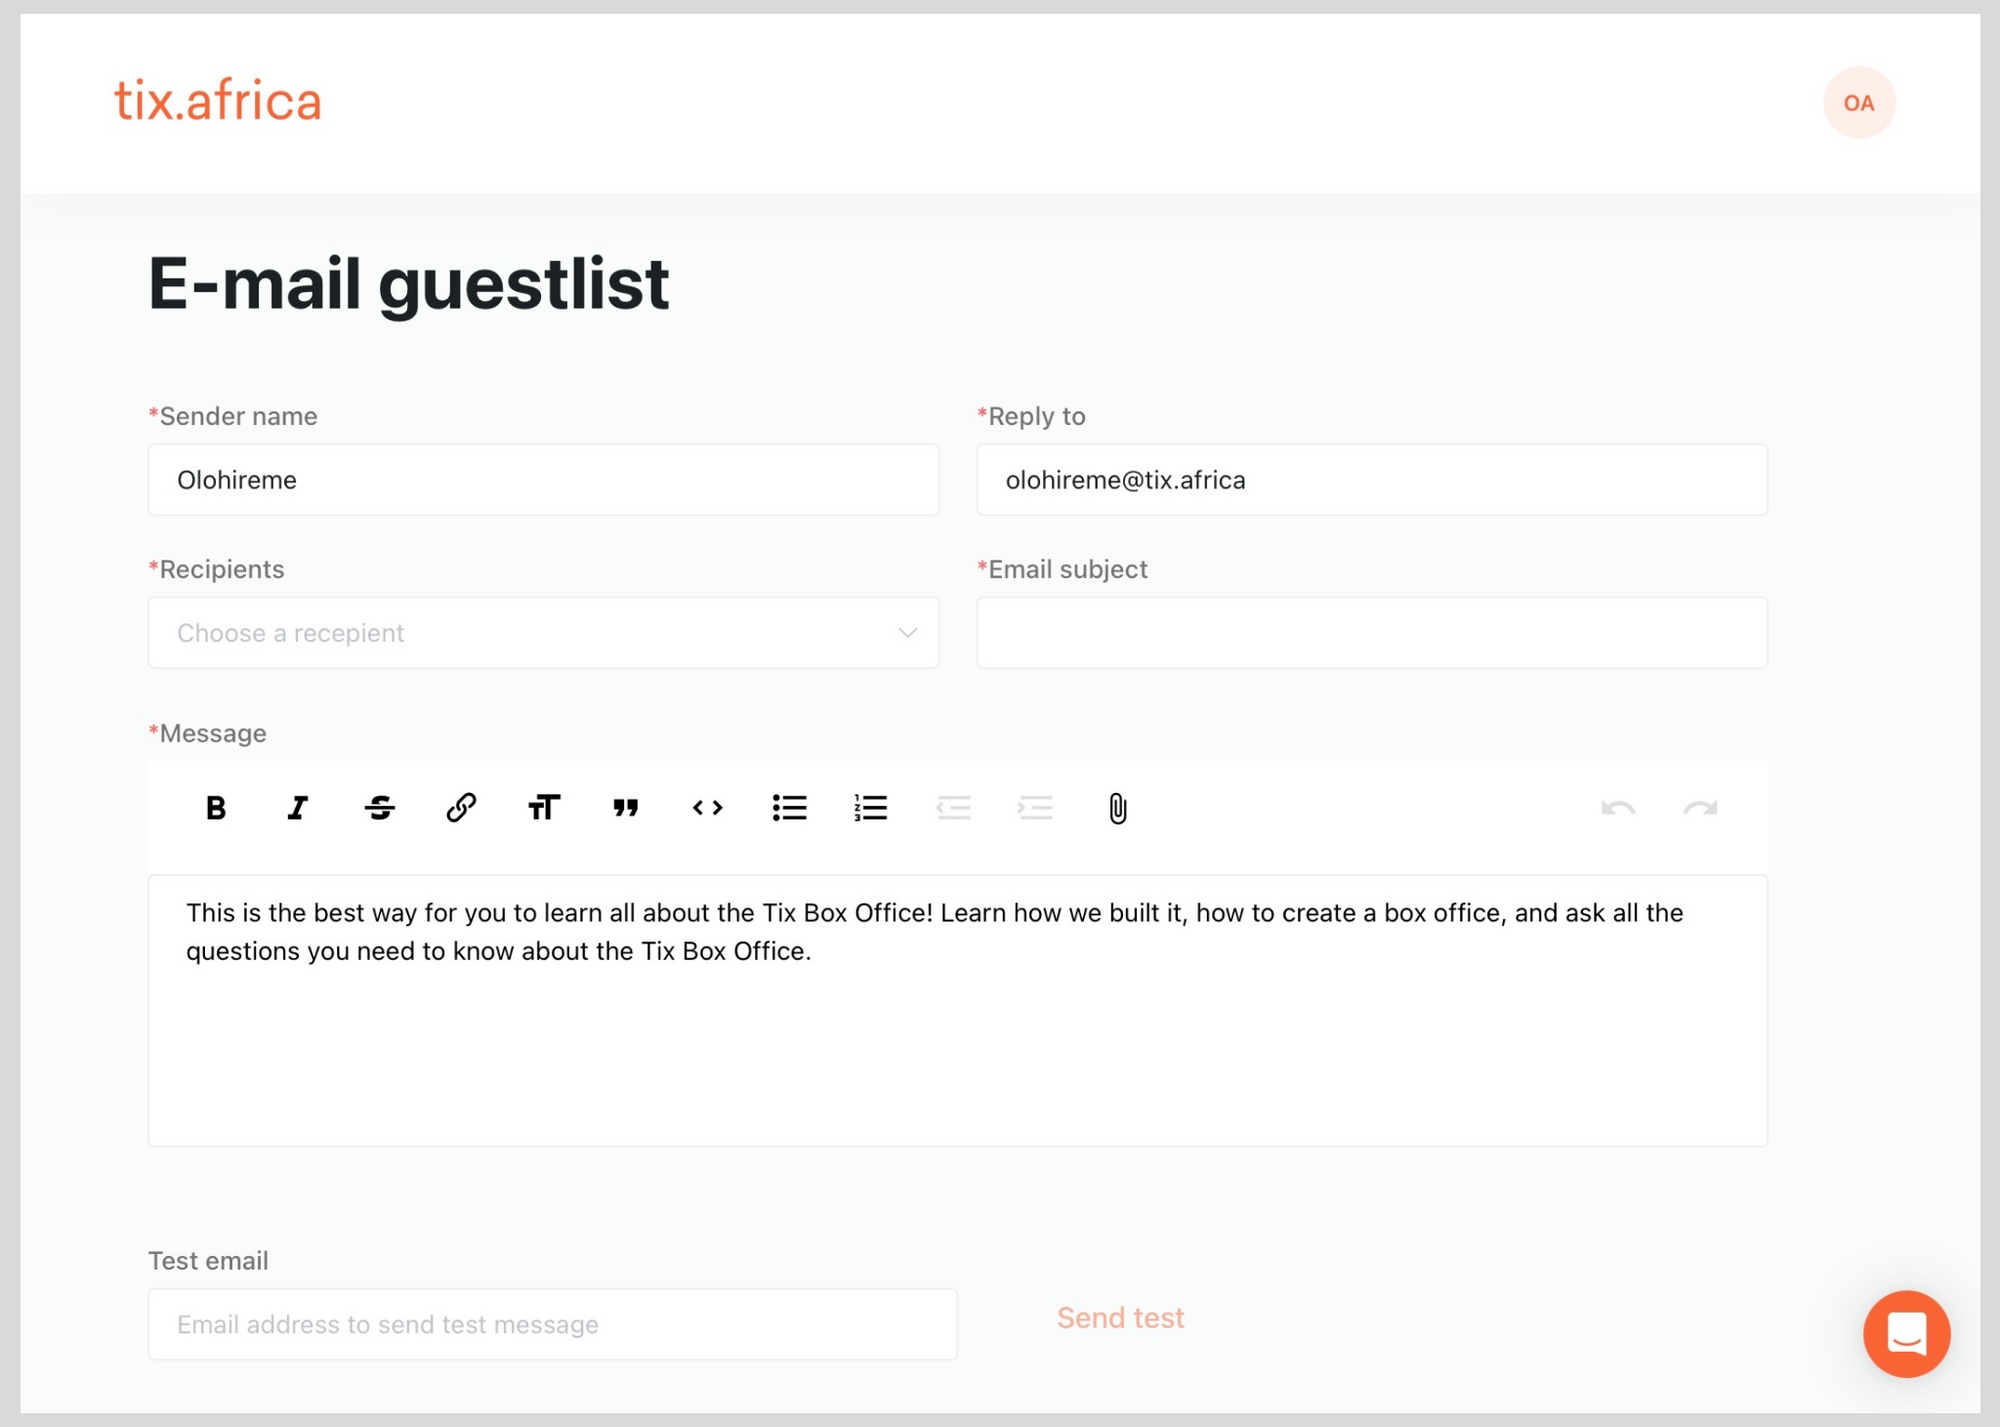Open the Choose a recipient dropdown
Image resolution: width=2000 pixels, height=1427 pixels.
tap(543, 632)
